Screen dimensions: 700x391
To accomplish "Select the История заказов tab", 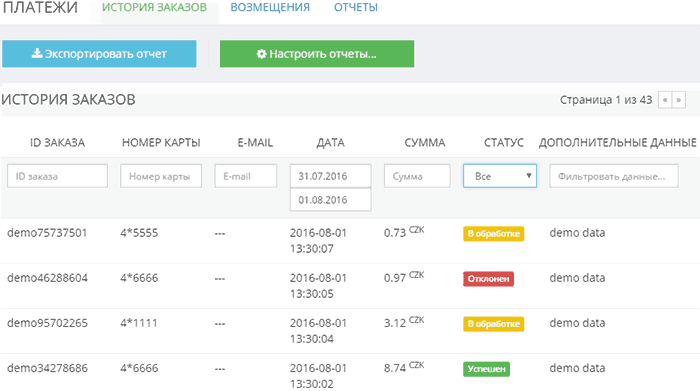I will pyautogui.click(x=154, y=8).
